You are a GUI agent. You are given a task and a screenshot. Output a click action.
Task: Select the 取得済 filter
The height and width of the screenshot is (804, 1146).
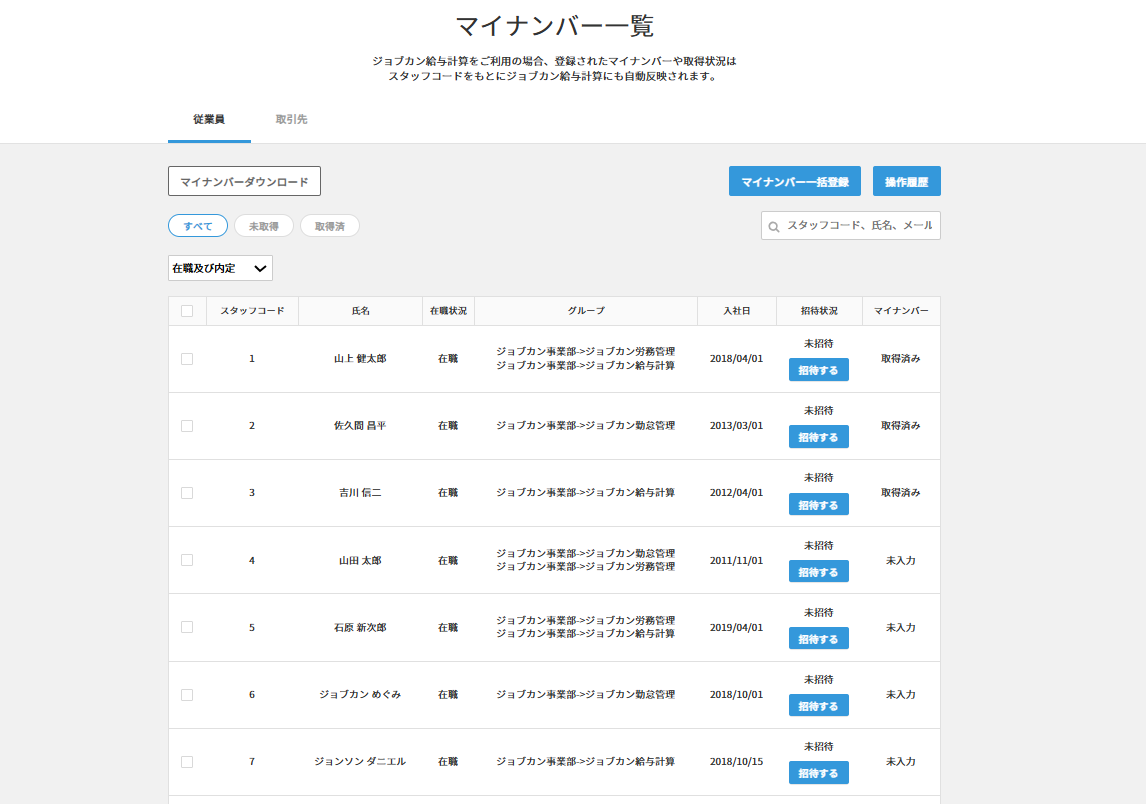click(330, 226)
